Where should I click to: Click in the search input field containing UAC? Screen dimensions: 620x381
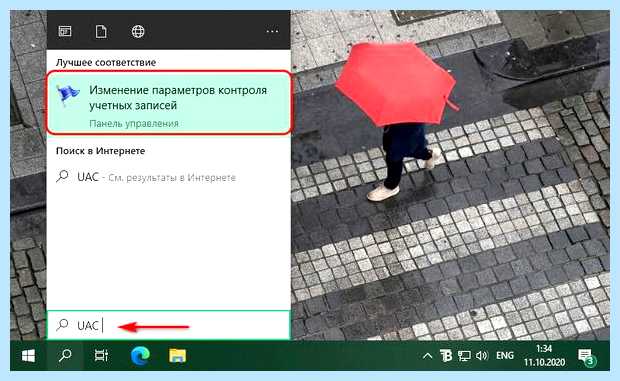tap(168, 325)
